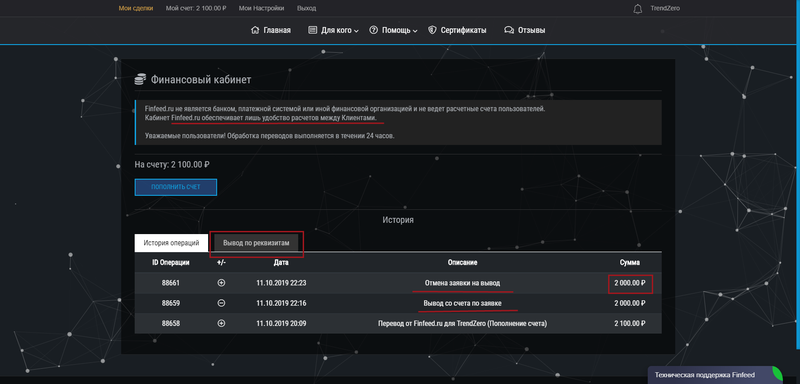Go to Главная page
The width and height of the screenshot is (800, 384).
277,30
